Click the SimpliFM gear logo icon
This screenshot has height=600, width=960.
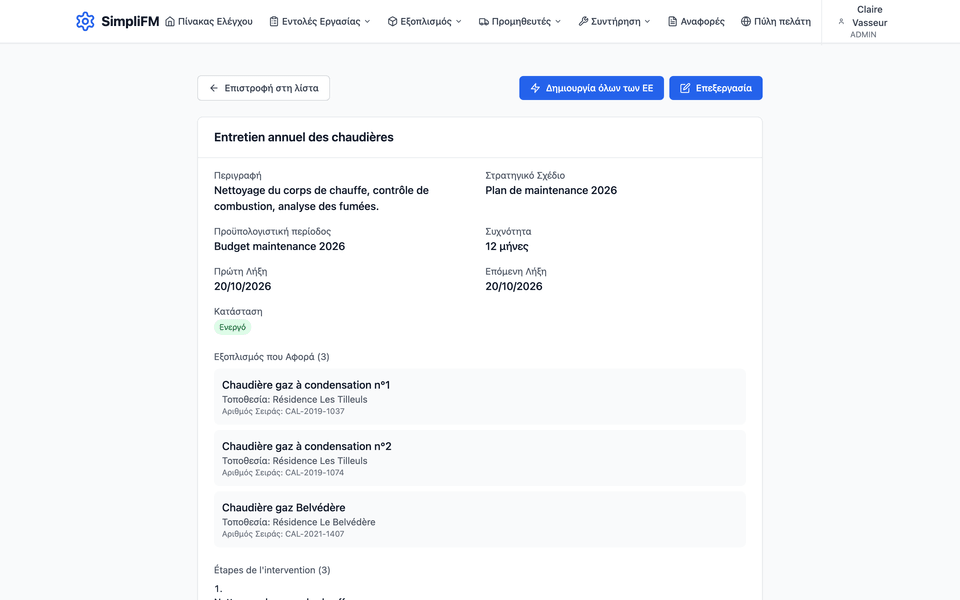85,21
